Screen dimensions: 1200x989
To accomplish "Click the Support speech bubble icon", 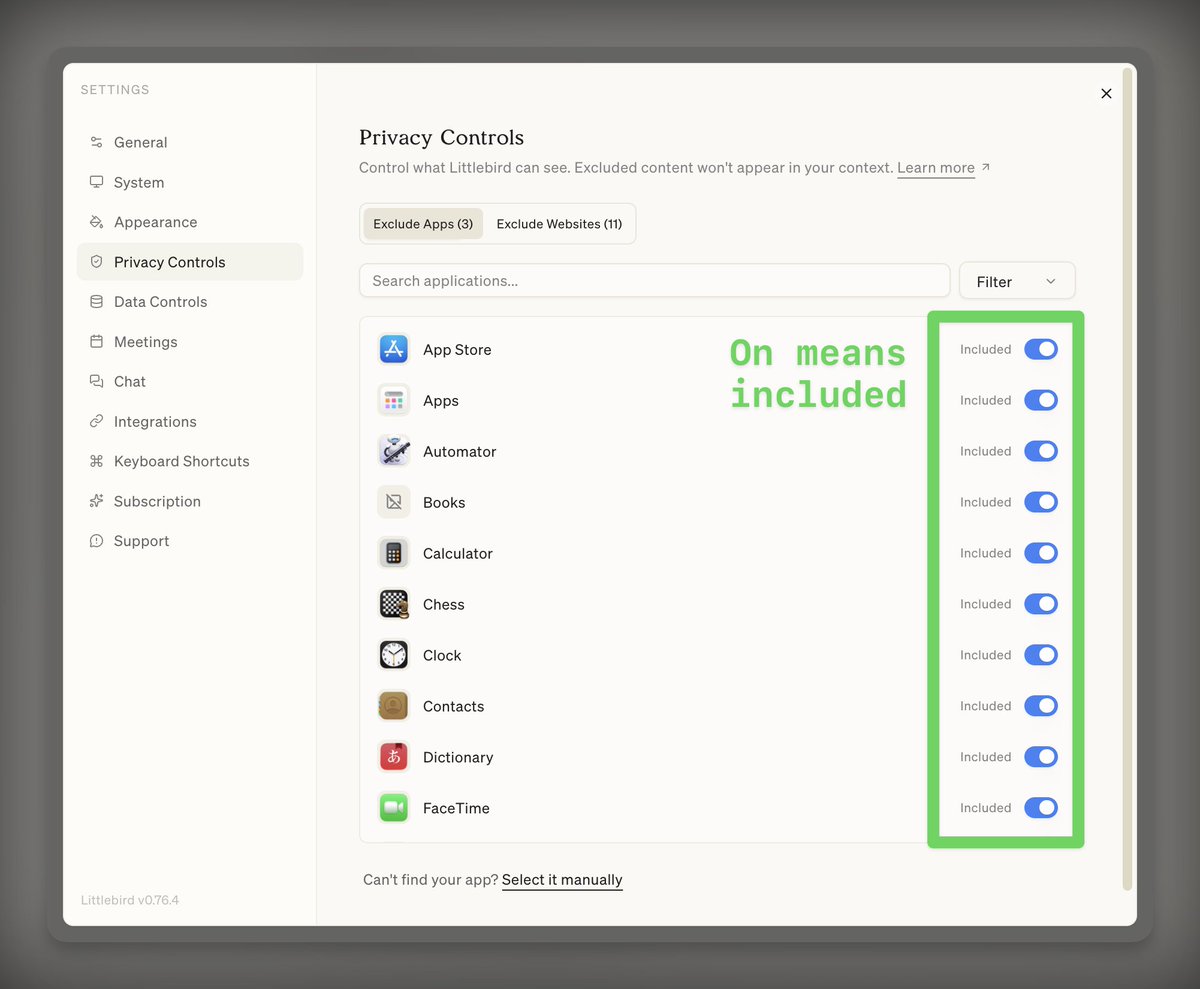I will click(96, 541).
